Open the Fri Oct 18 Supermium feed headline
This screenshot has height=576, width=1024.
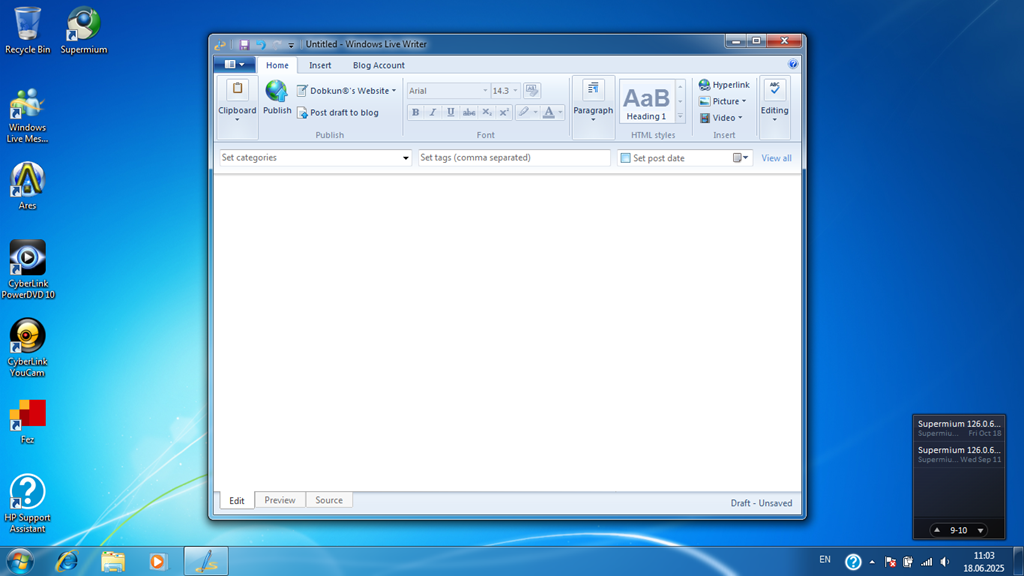coord(959,428)
